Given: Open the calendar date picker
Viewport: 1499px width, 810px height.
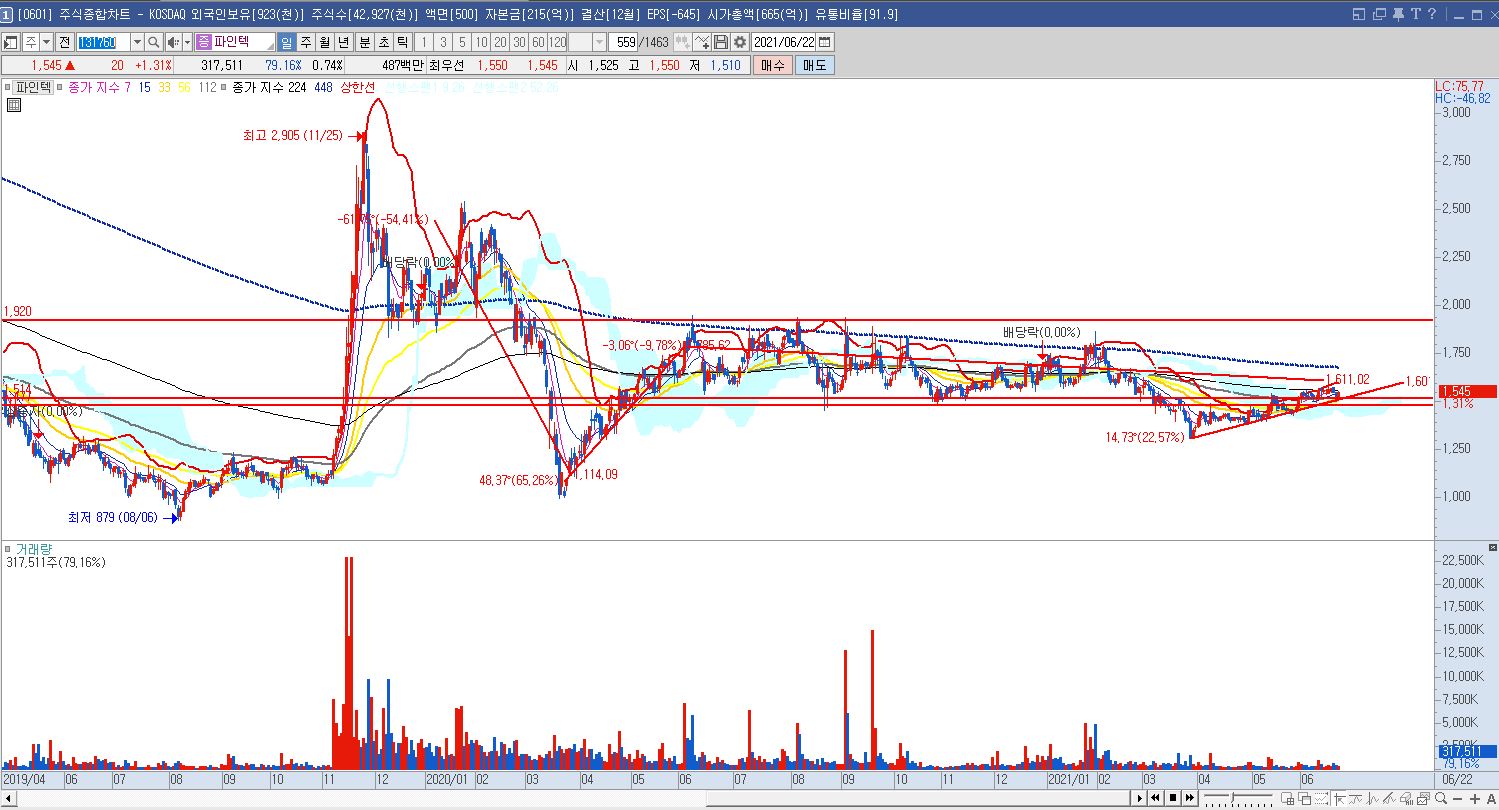Looking at the screenshot, I should click(x=824, y=42).
